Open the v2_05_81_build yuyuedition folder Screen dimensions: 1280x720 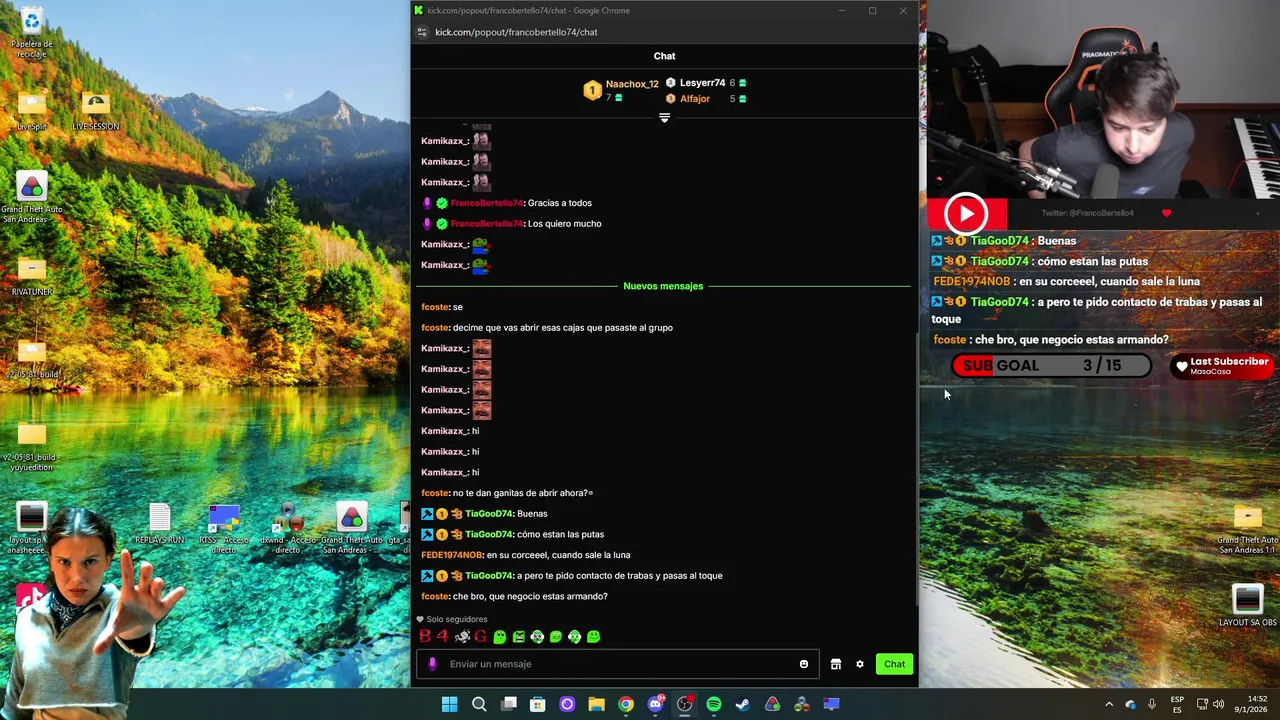(32, 445)
